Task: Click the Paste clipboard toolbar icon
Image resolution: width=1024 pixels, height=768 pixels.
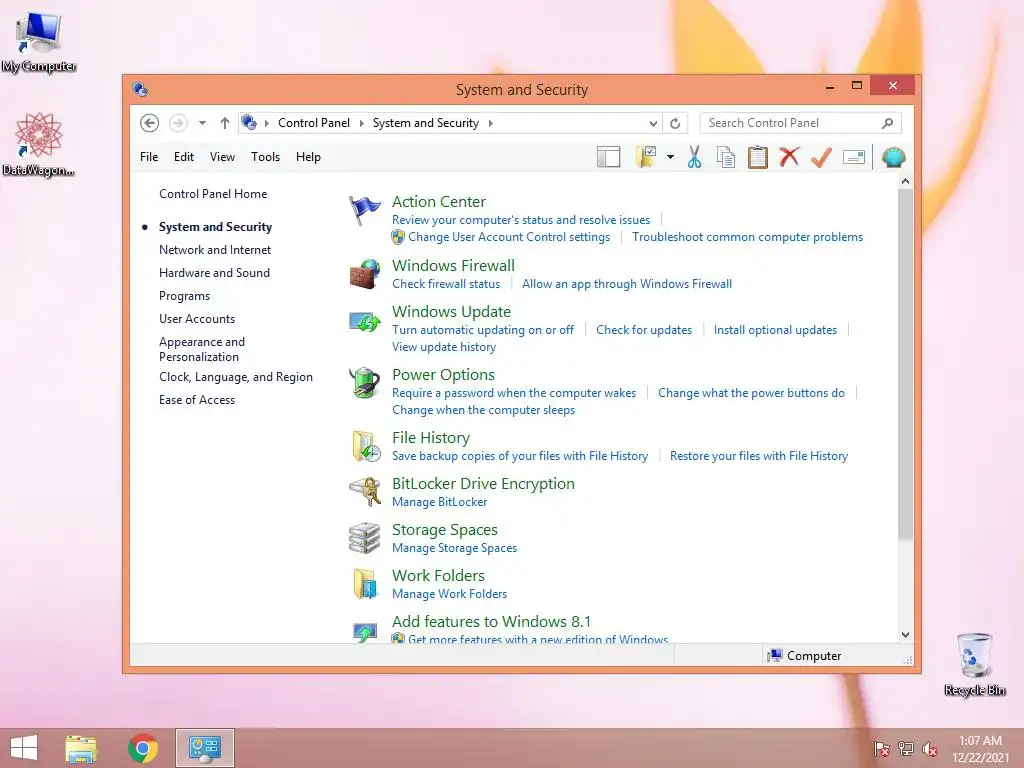Action: tap(758, 157)
